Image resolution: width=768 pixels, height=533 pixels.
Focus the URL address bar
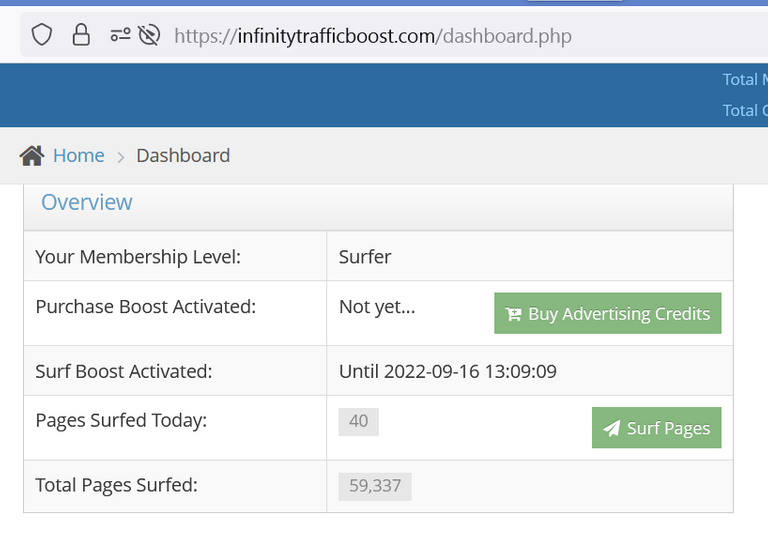pos(394,35)
